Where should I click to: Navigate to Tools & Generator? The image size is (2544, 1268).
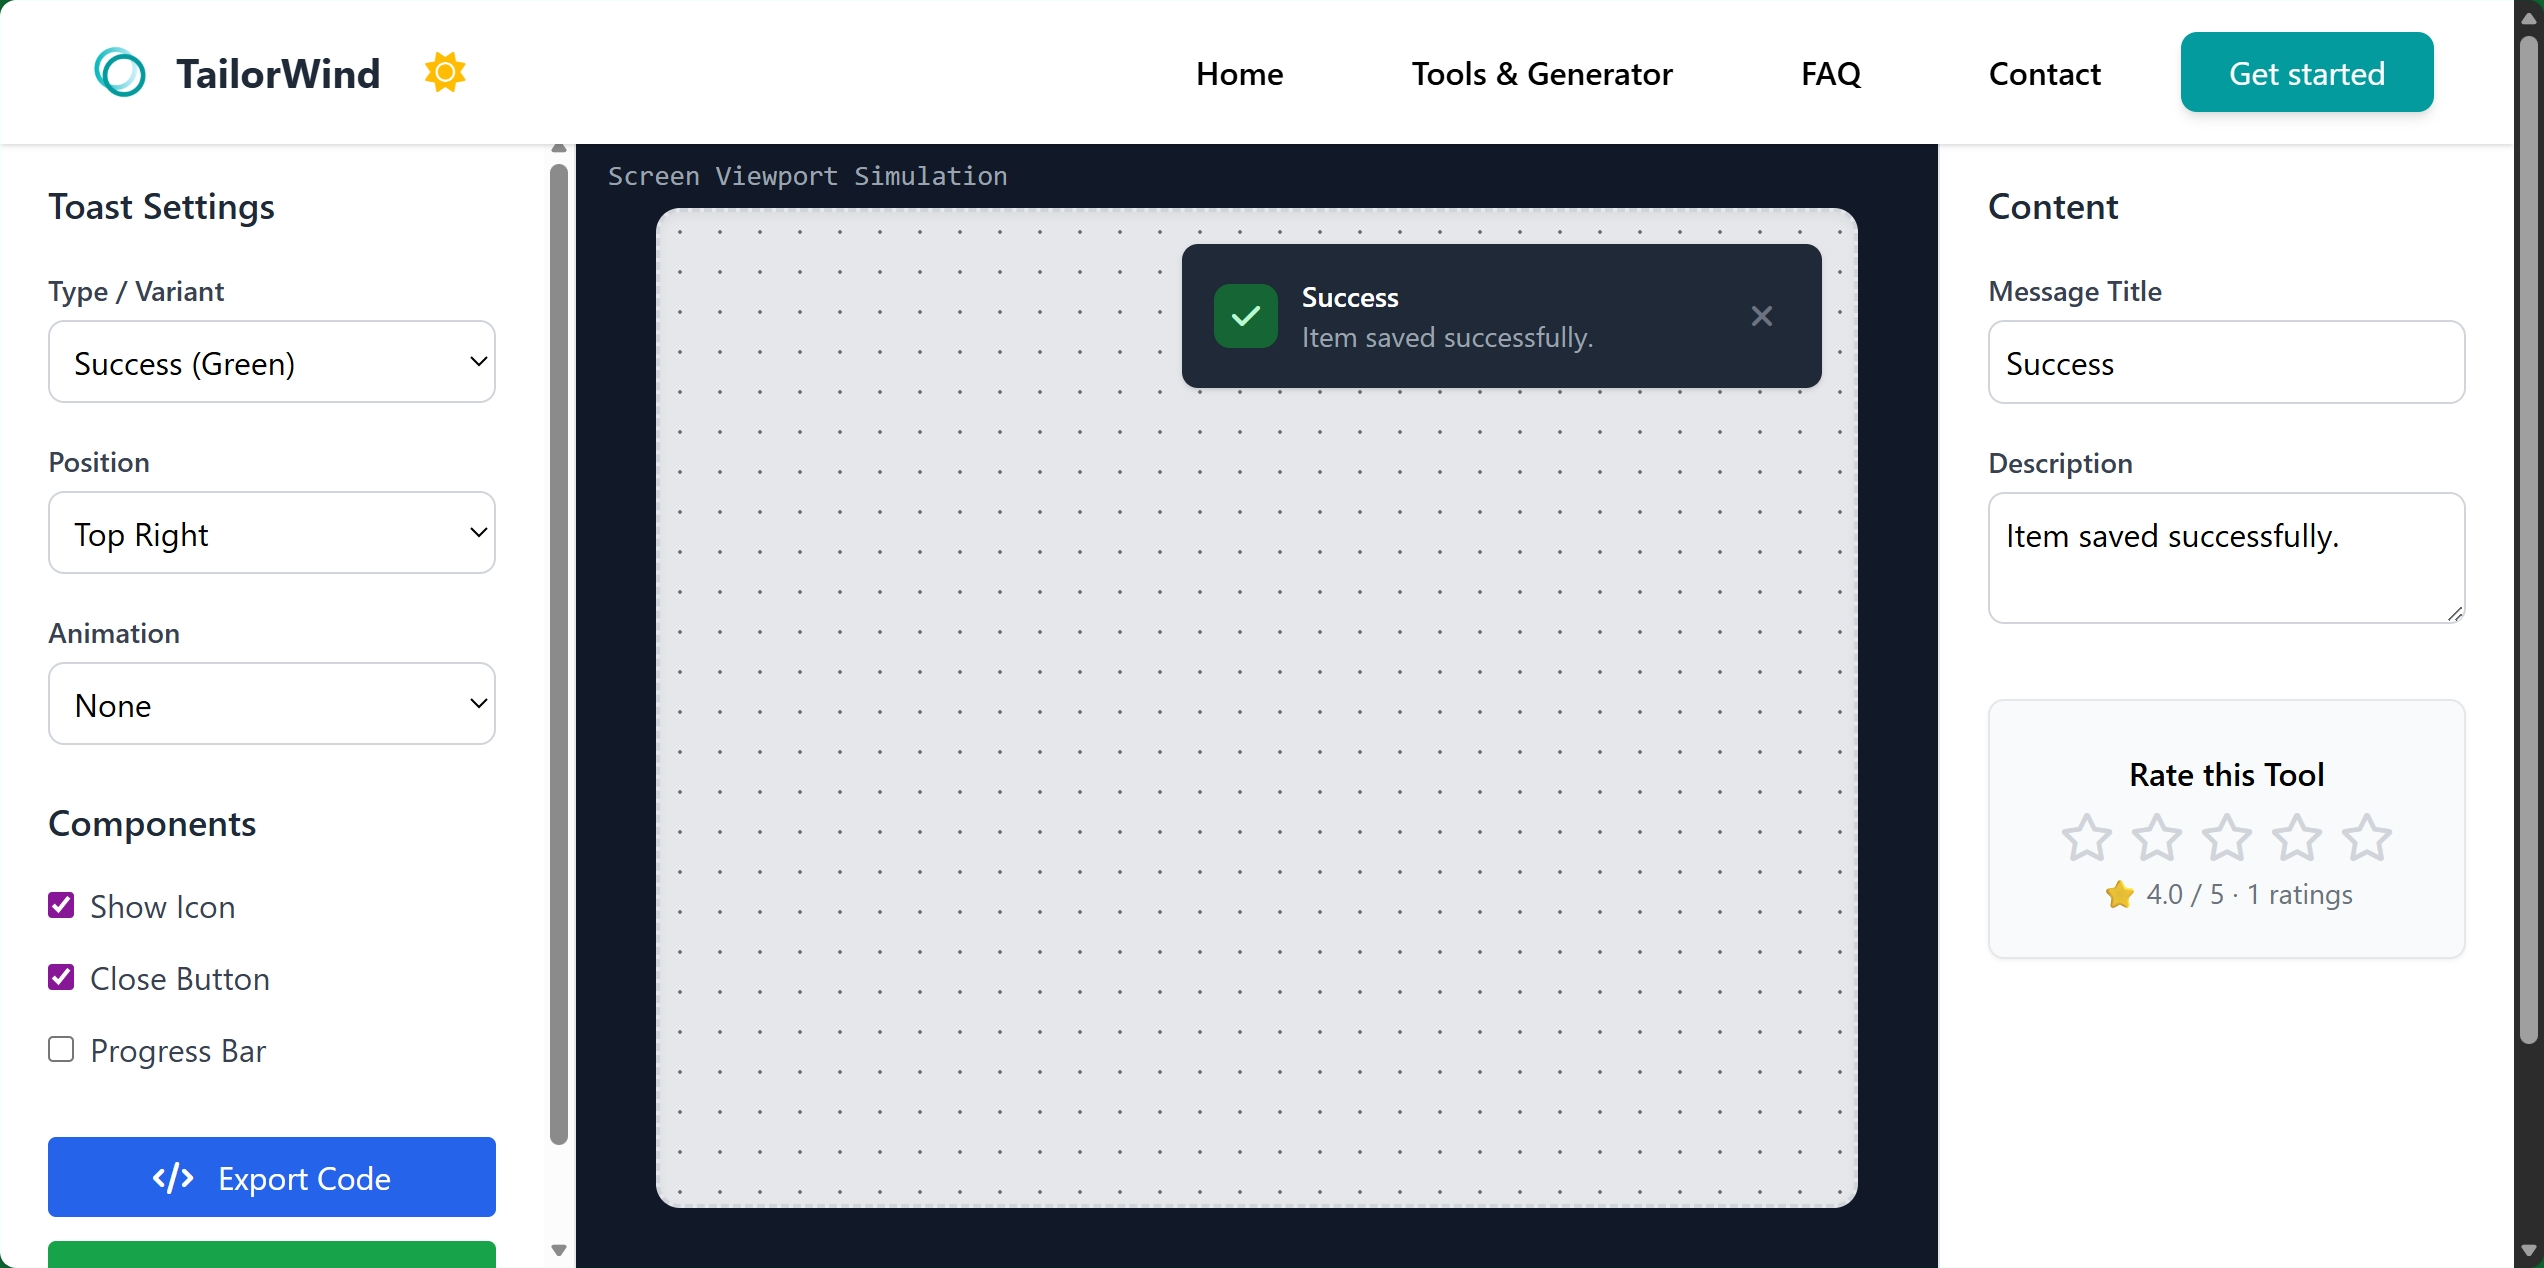tap(1541, 72)
